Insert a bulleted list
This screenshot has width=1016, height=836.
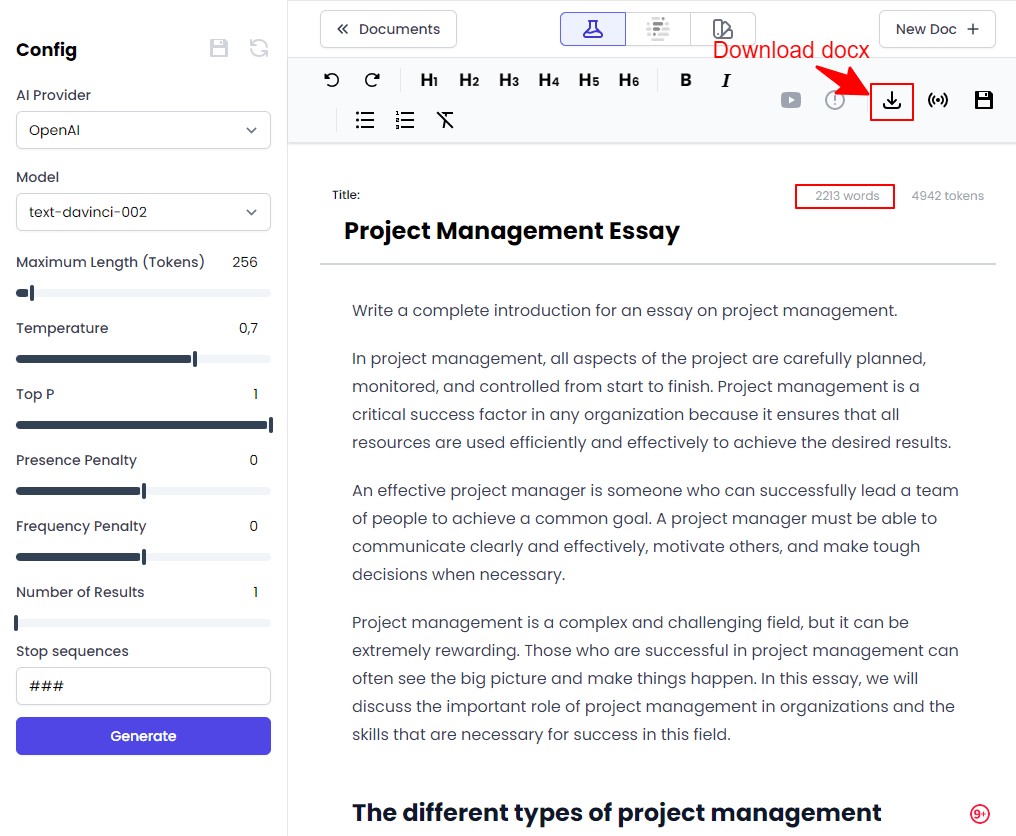pyautogui.click(x=365, y=120)
